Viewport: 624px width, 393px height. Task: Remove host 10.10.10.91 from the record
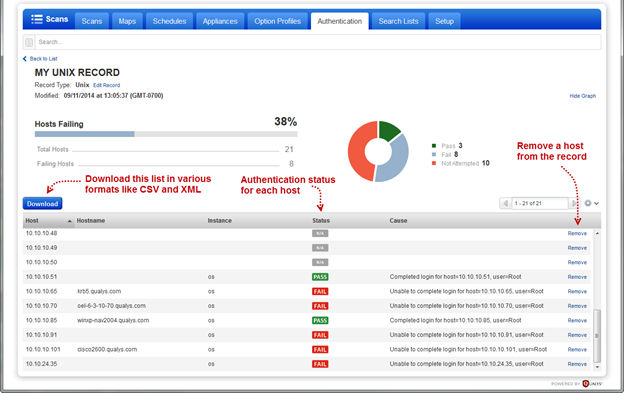[x=577, y=335]
